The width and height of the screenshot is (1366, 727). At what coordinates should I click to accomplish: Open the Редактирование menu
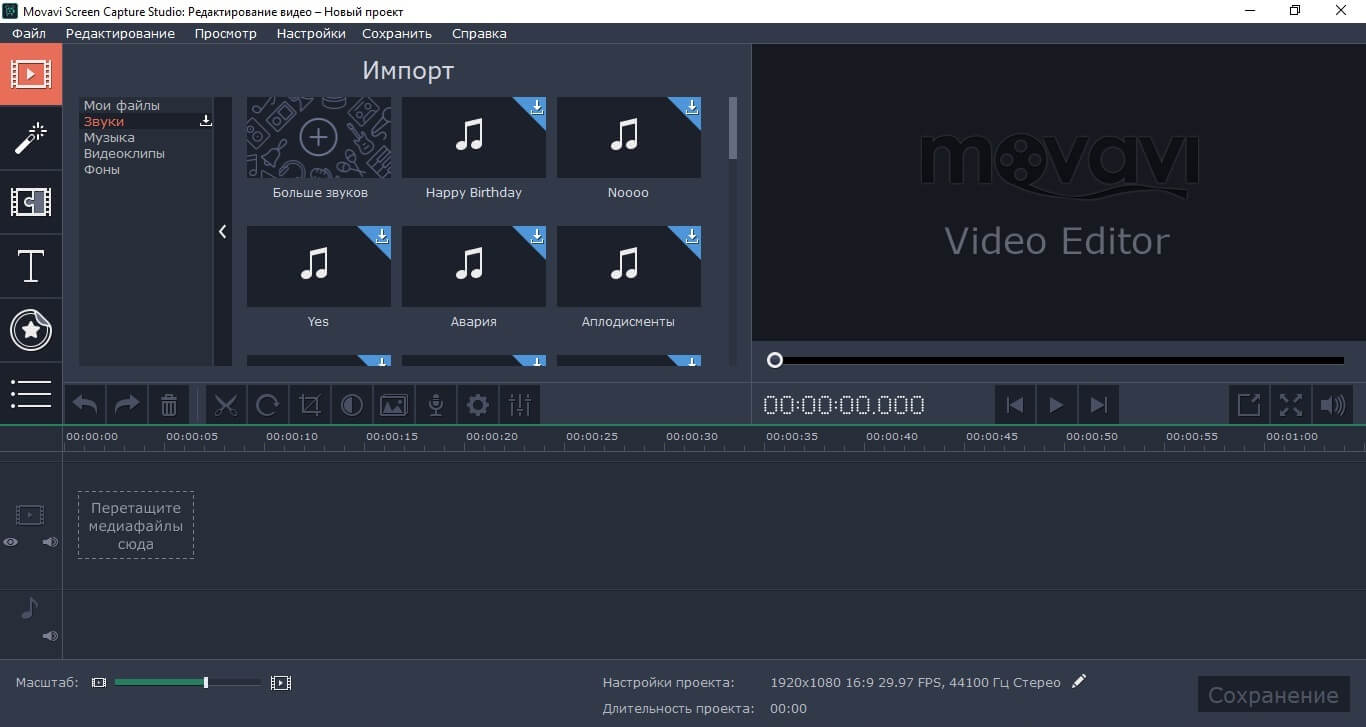click(120, 33)
